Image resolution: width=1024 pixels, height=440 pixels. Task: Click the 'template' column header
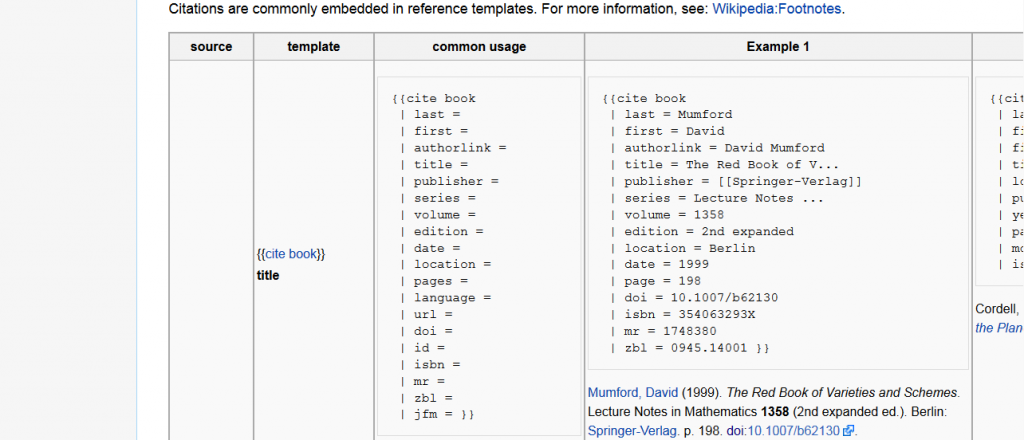[313, 47]
